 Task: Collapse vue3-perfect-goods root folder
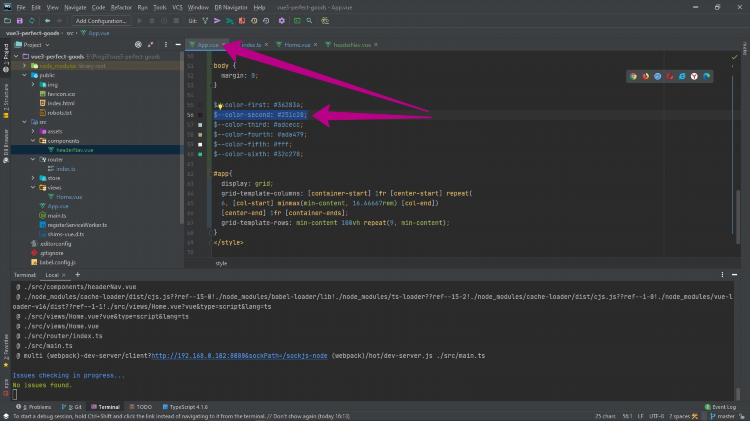(x=16, y=56)
